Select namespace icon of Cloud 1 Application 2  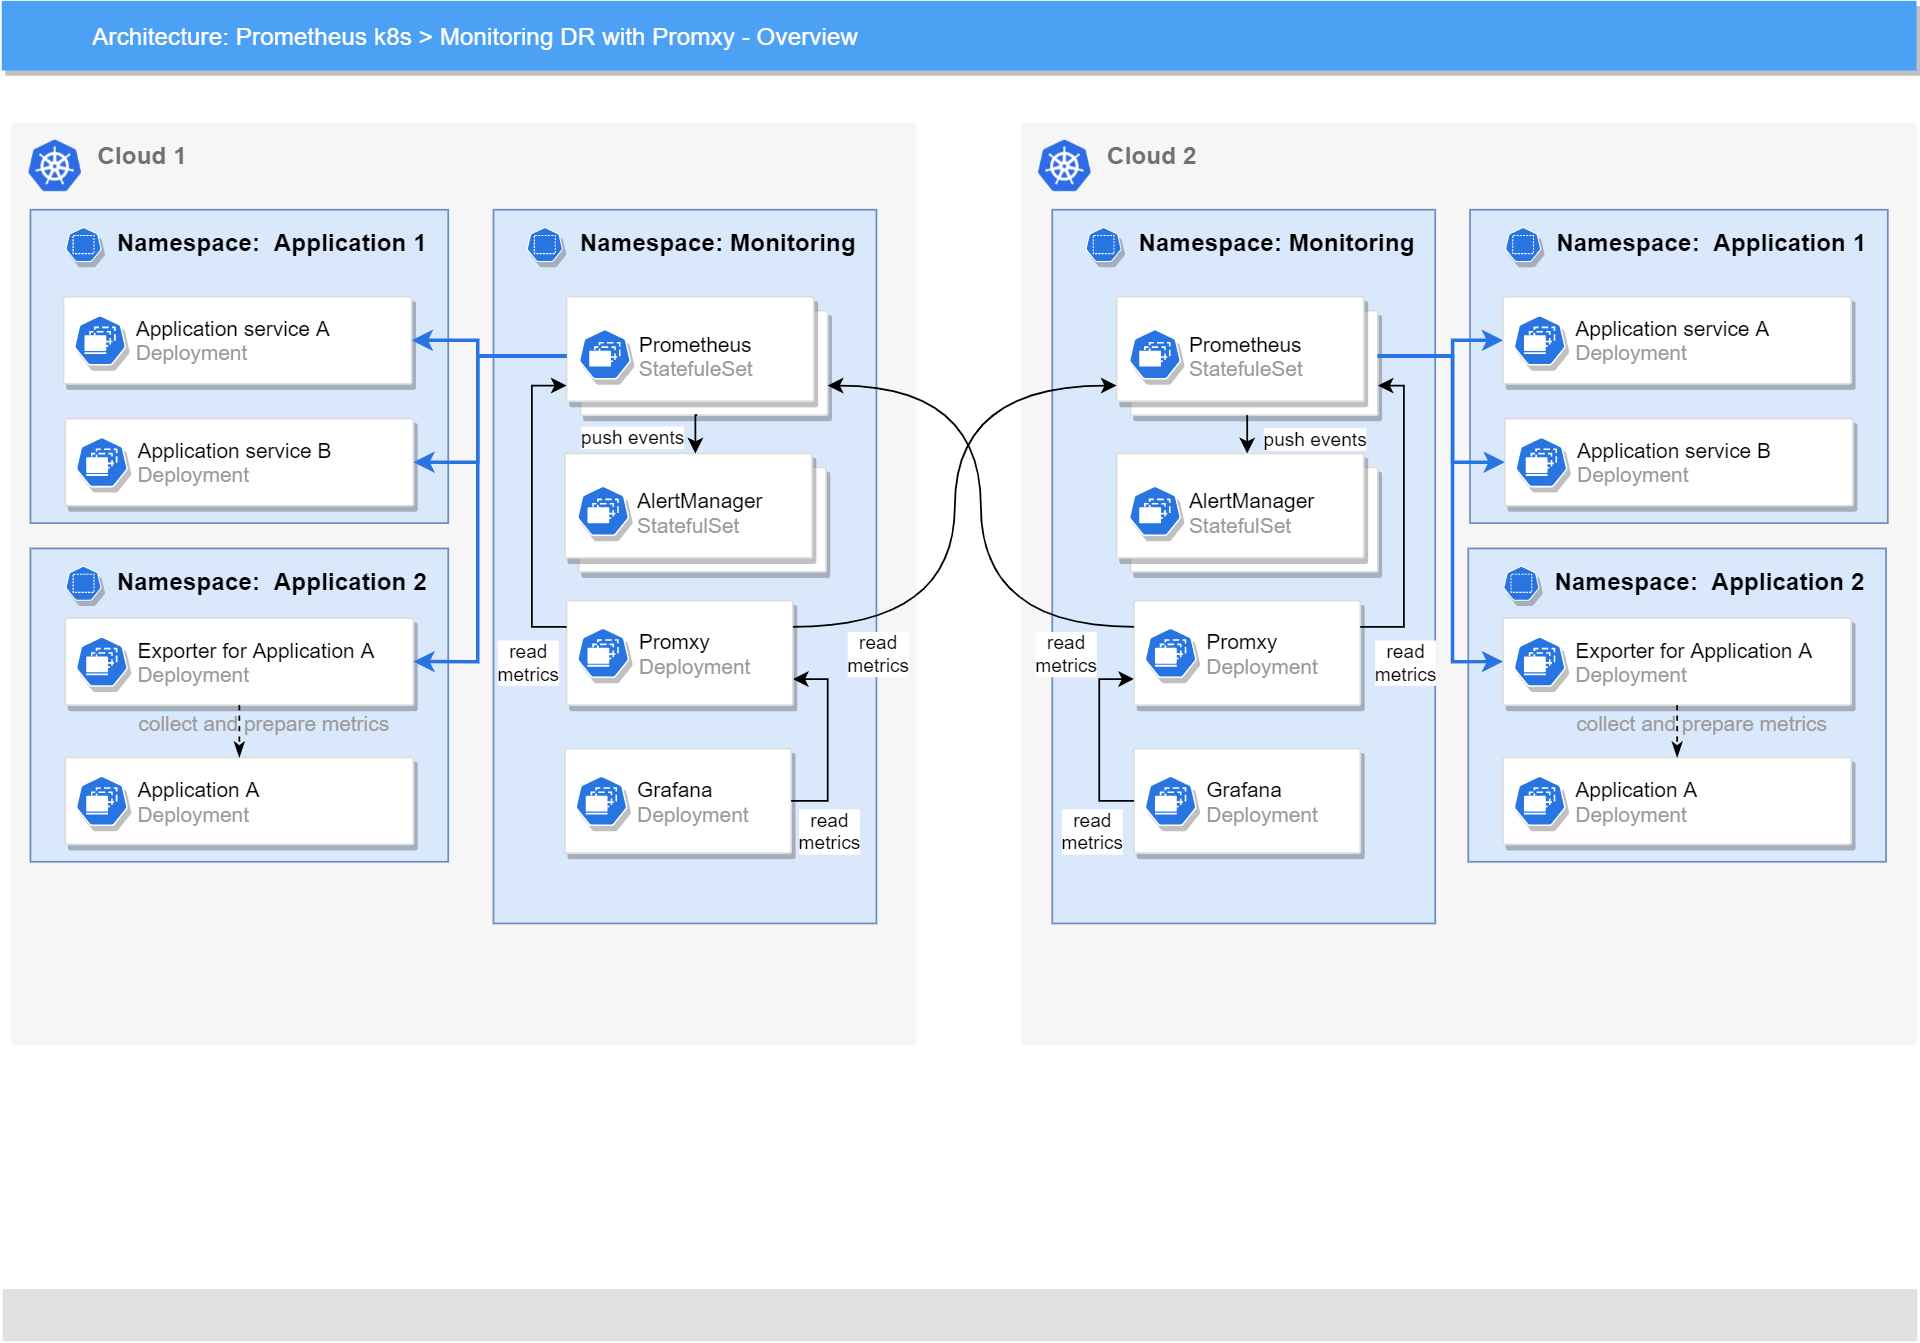[84, 583]
